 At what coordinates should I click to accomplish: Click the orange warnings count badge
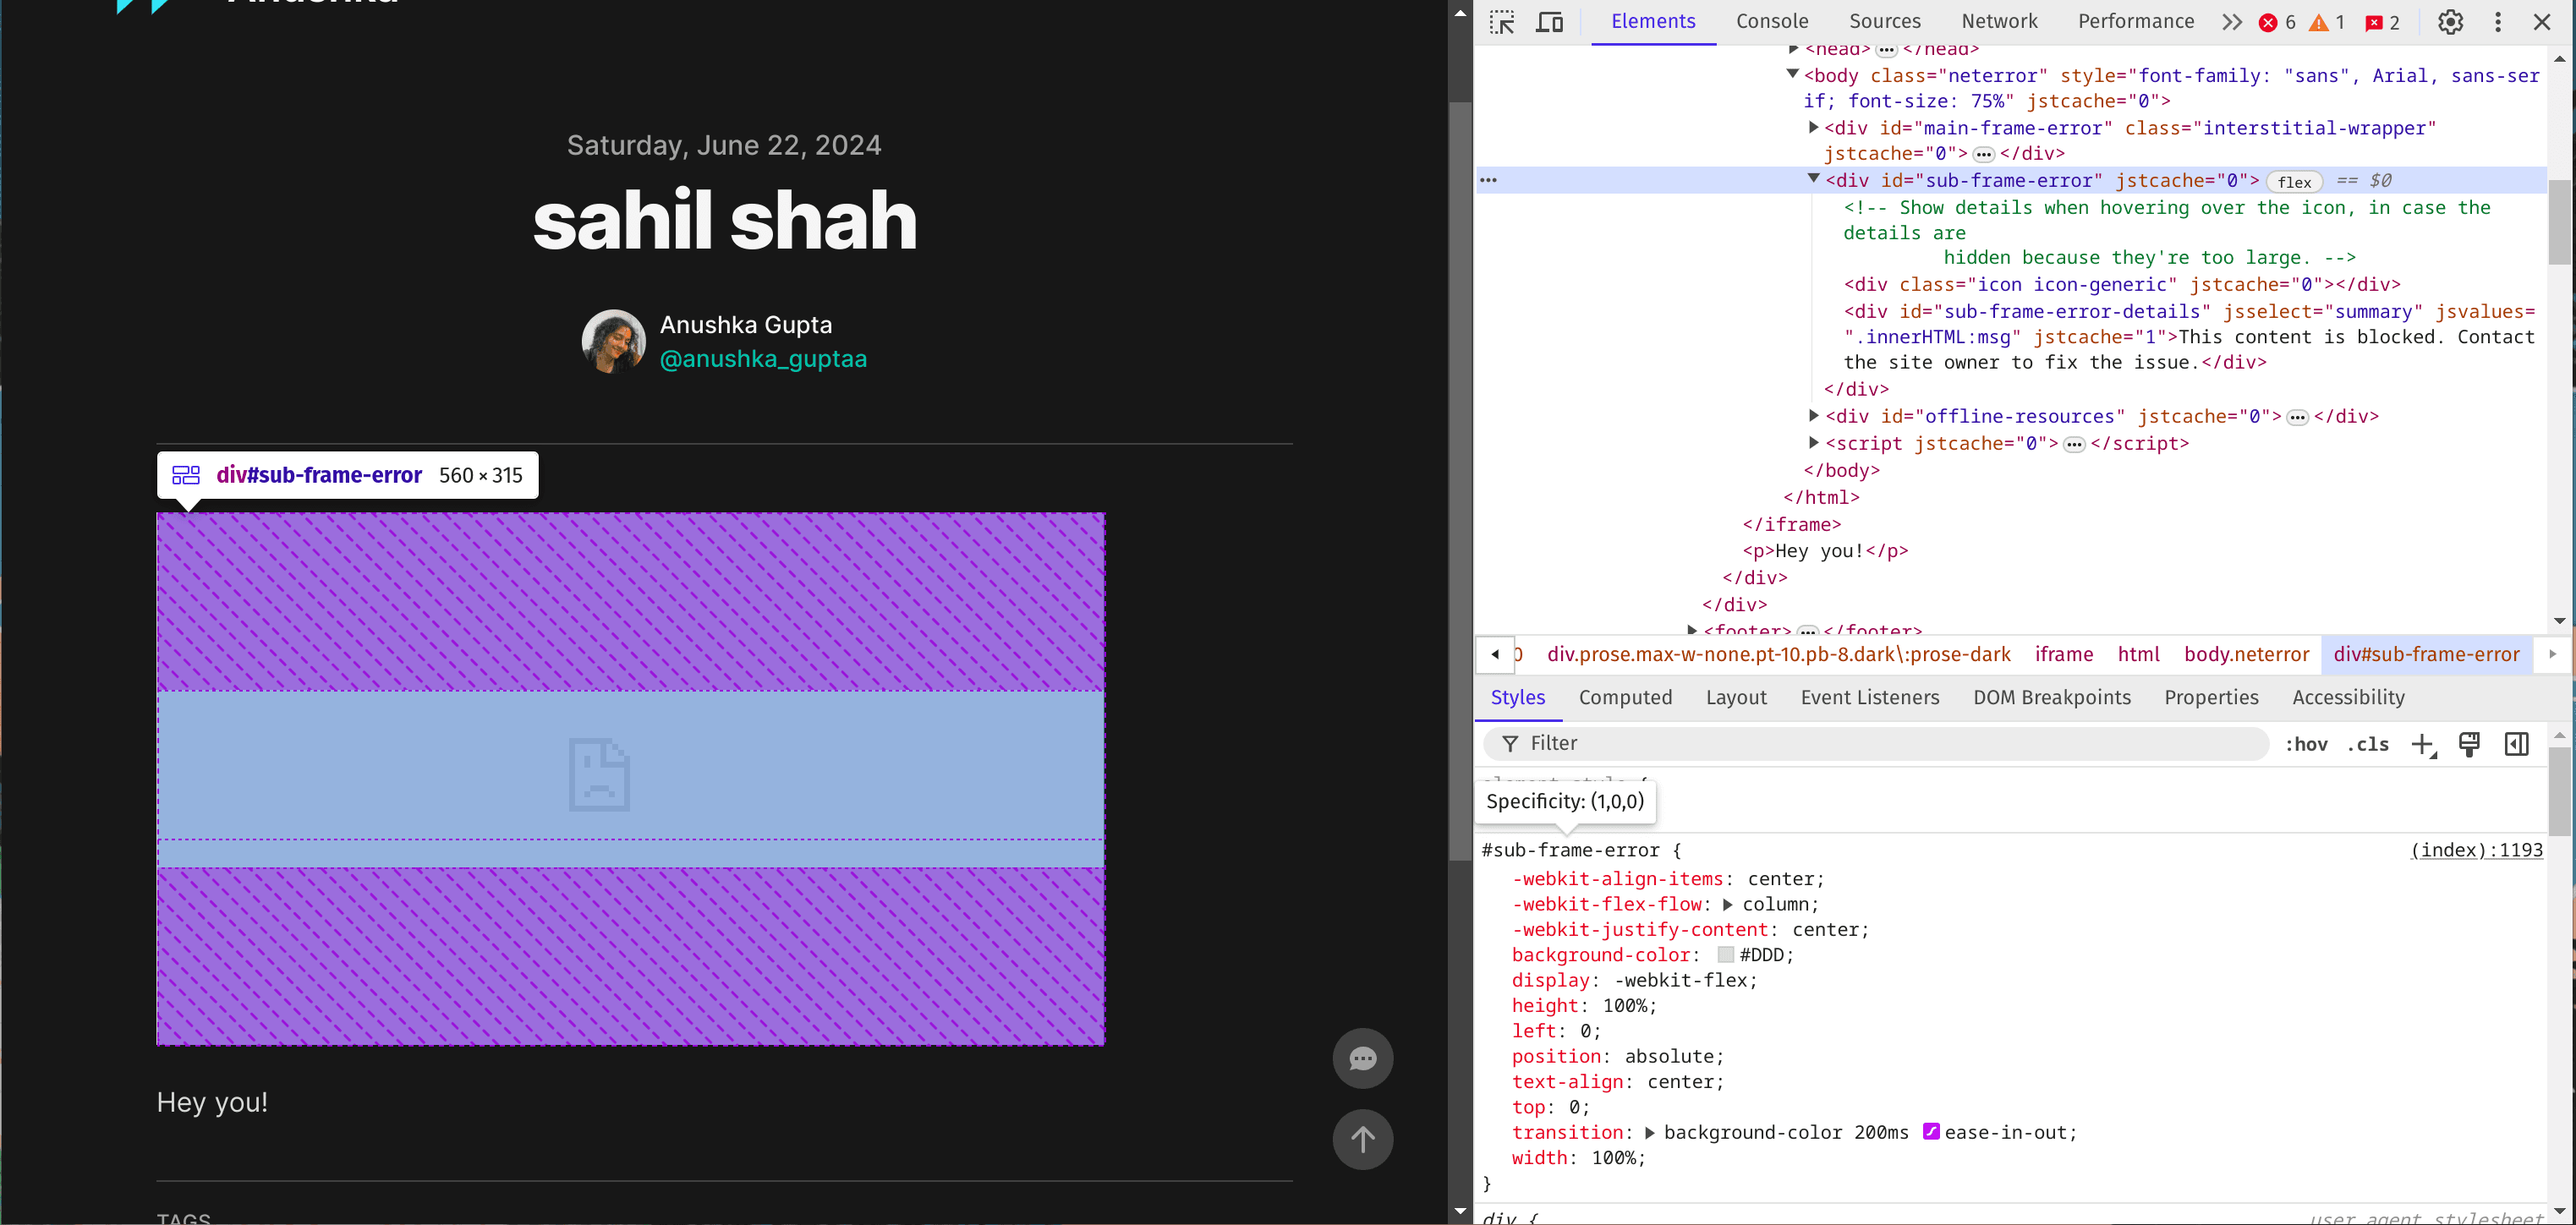(2327, 22)
